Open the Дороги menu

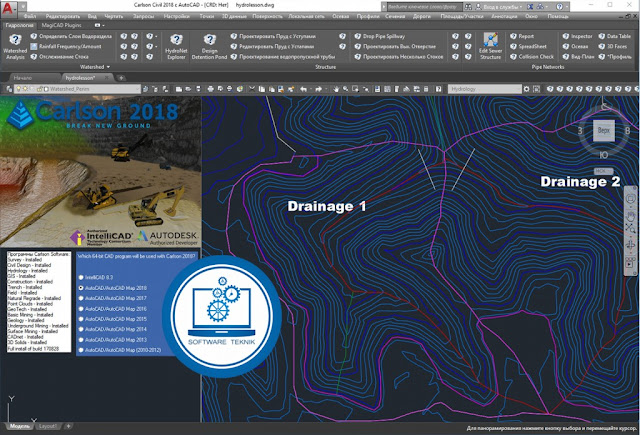tap(422, 16)
